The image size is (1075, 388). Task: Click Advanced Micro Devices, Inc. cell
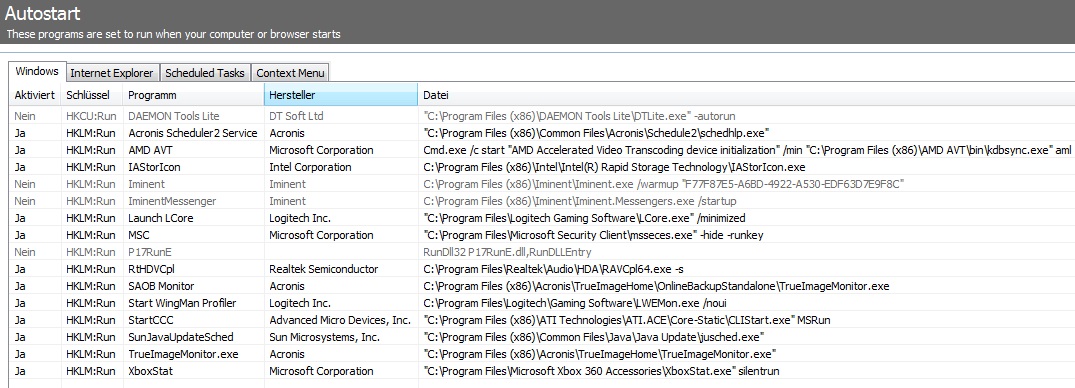click(x=340, y=320)
